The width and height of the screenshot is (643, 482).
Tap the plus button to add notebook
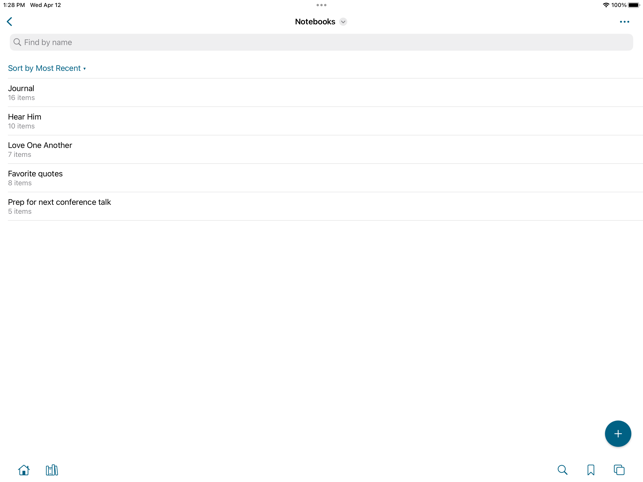point(617,433)
